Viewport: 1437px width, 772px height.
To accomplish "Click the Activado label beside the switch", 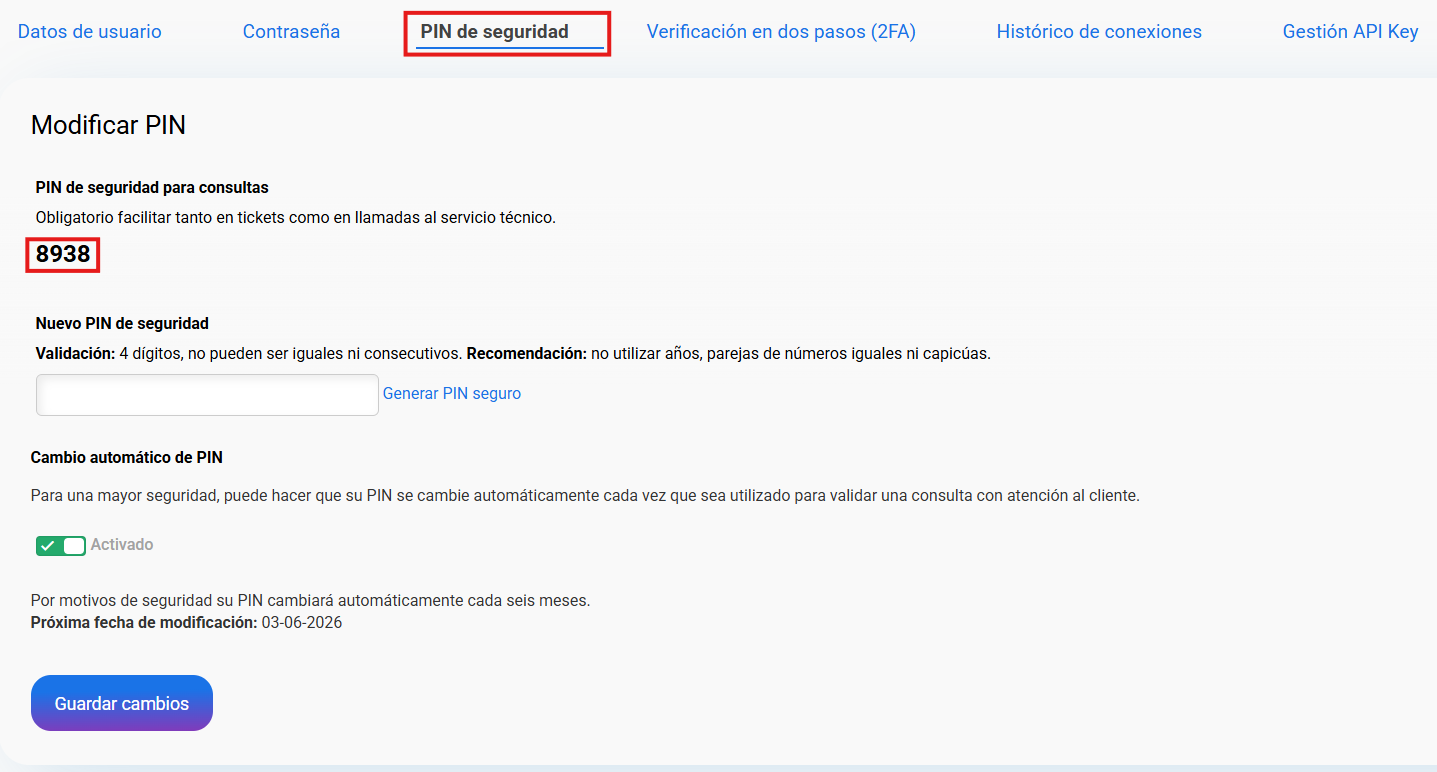I will 122,545.
